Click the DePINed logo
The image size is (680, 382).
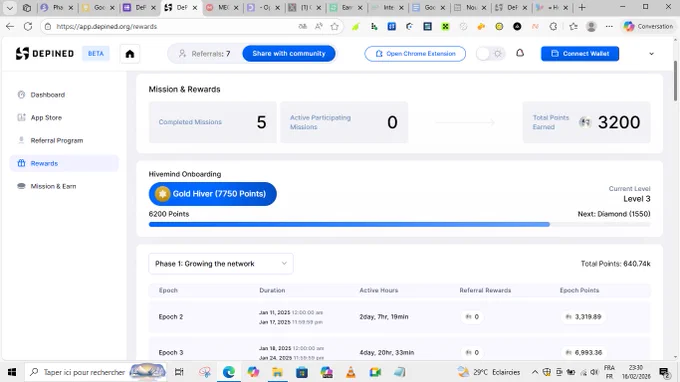click(45, 54)
